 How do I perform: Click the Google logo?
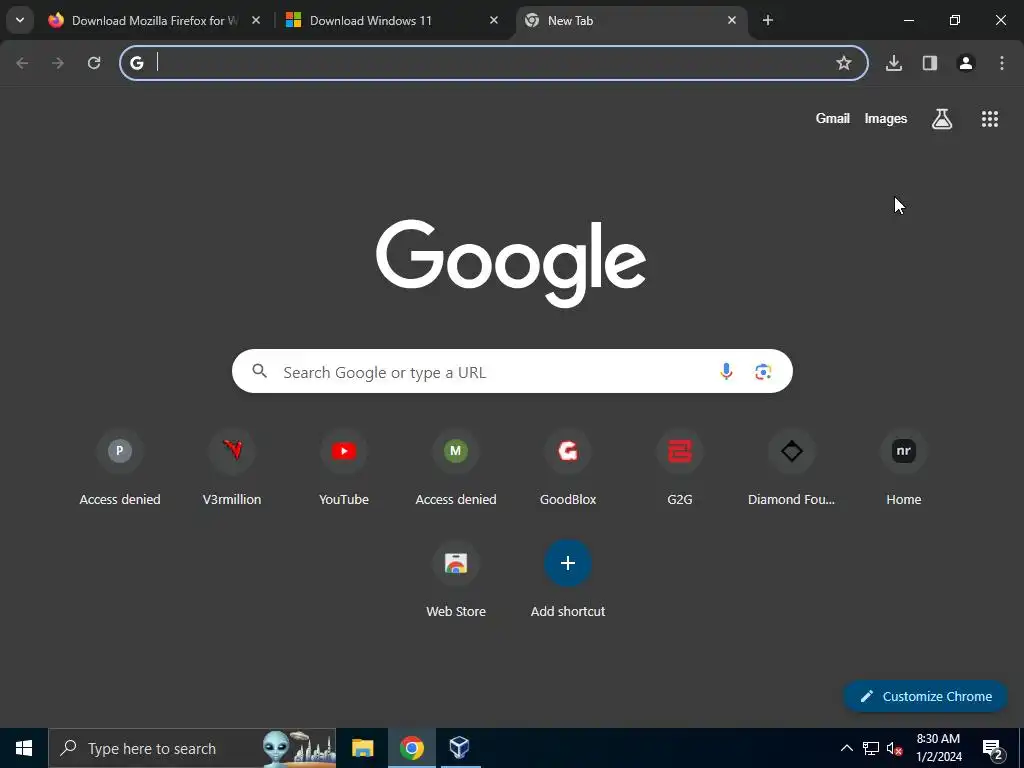point(511,263)
